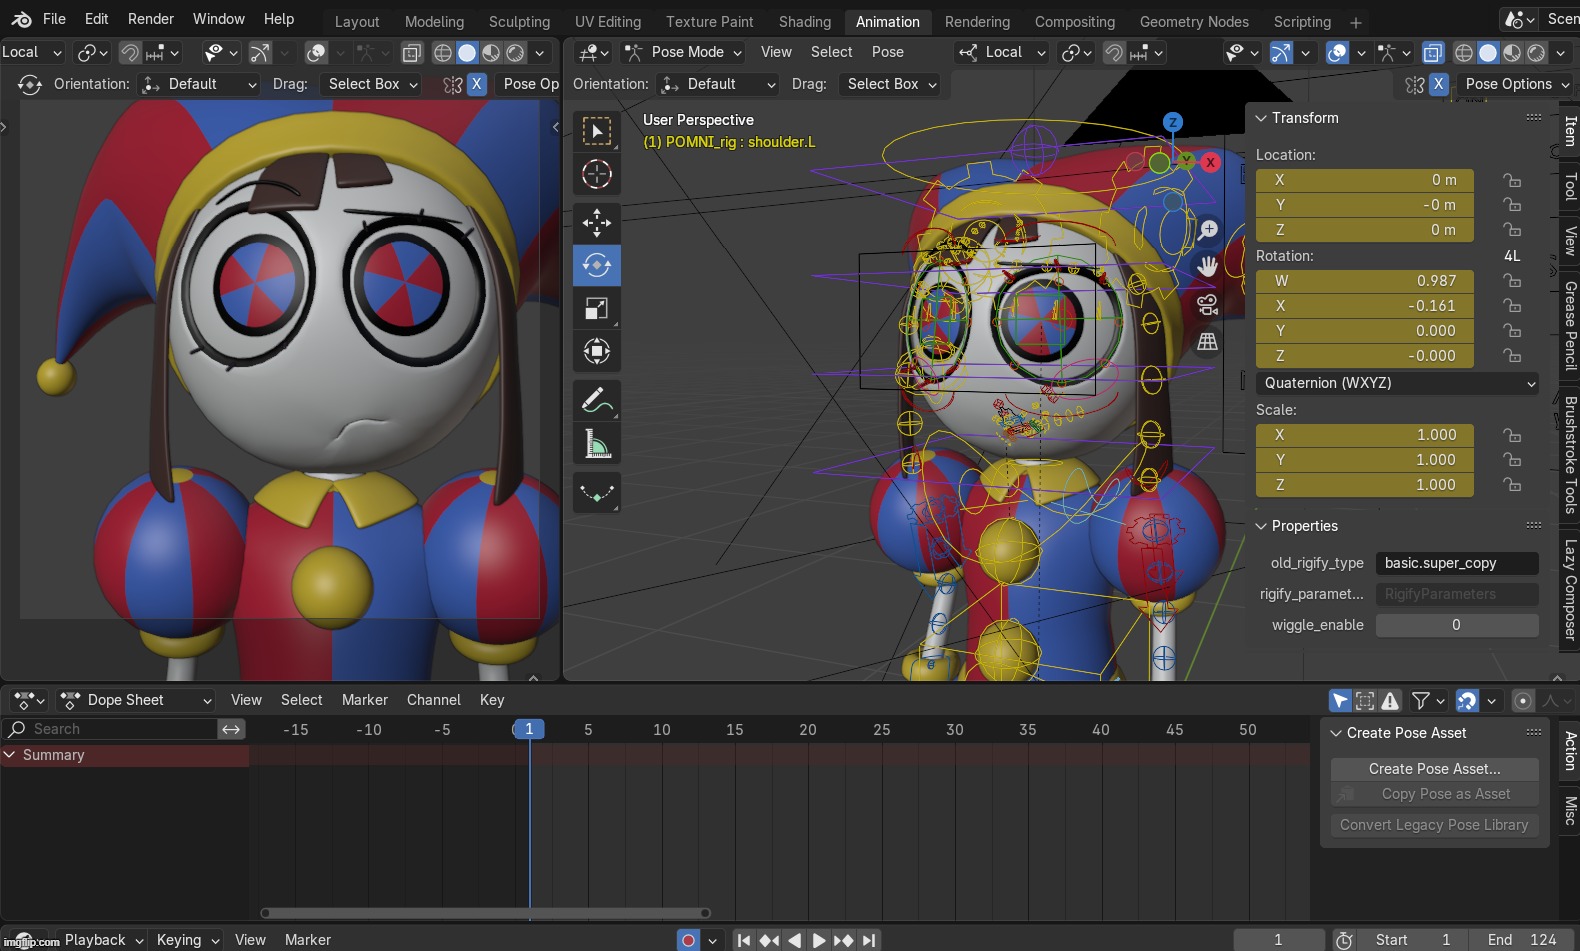The width and height of the screenshot is (1580, 951).
Task: Open the Edit menu
Action: (x=97, y=19)
